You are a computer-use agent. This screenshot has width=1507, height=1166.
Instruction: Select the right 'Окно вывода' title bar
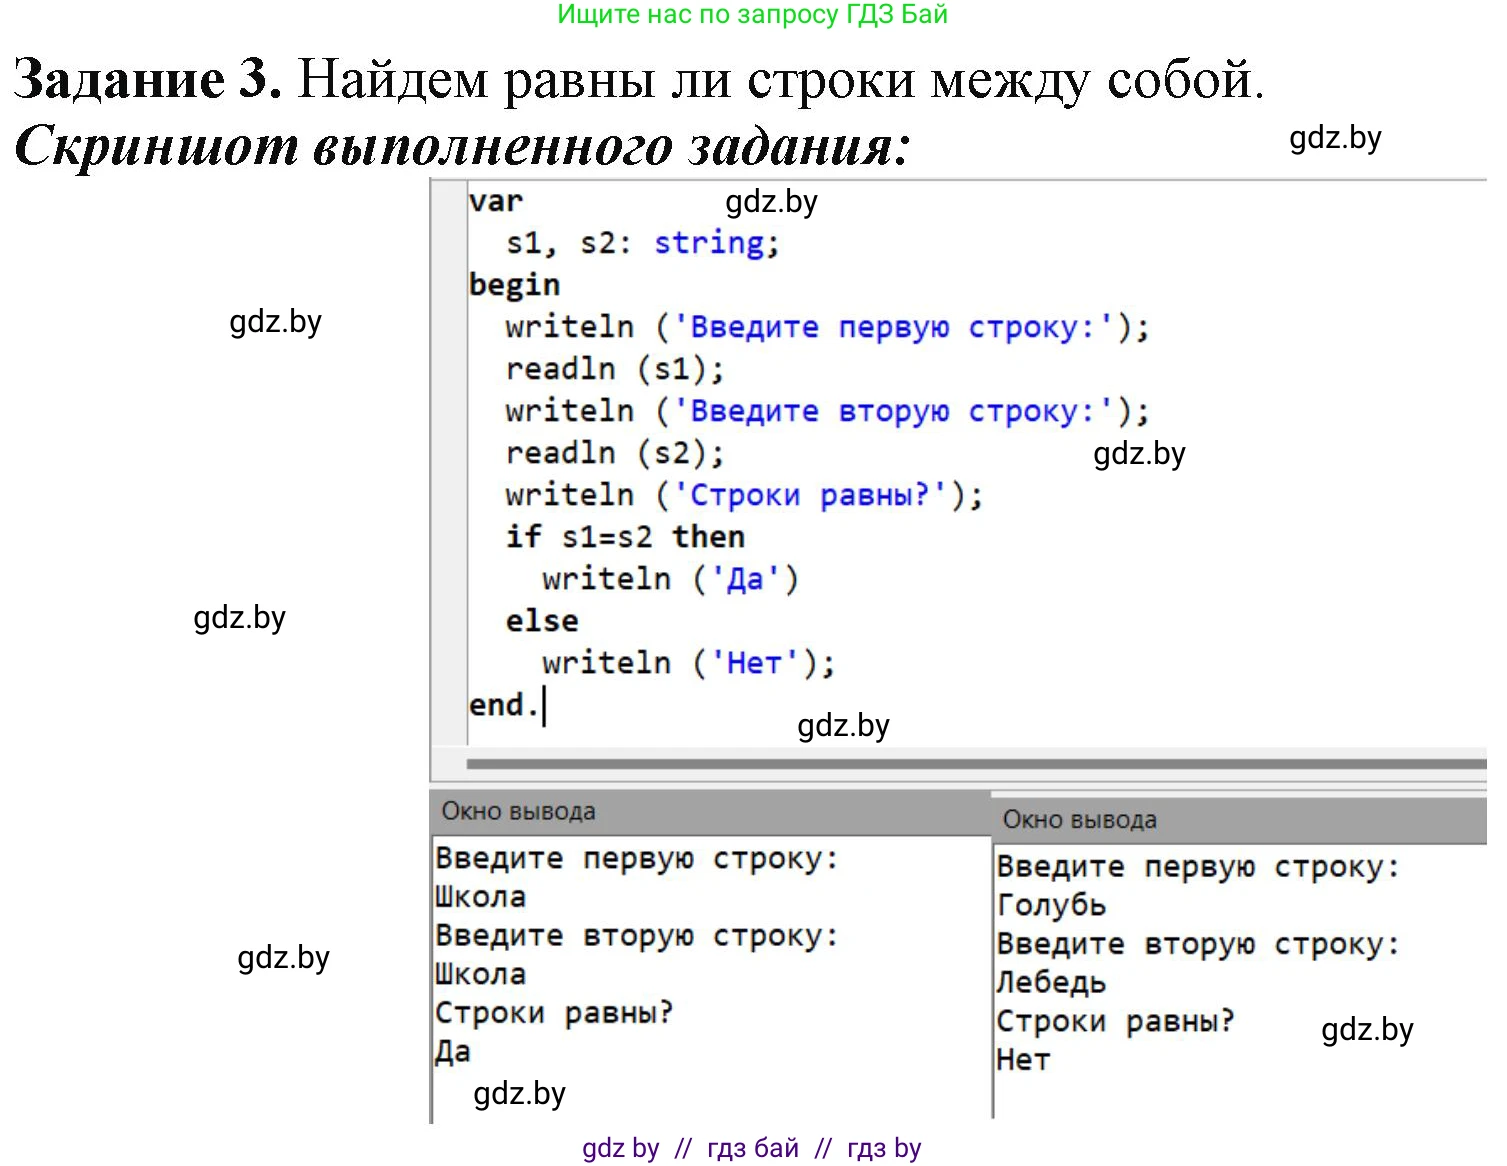point(1080,820)
